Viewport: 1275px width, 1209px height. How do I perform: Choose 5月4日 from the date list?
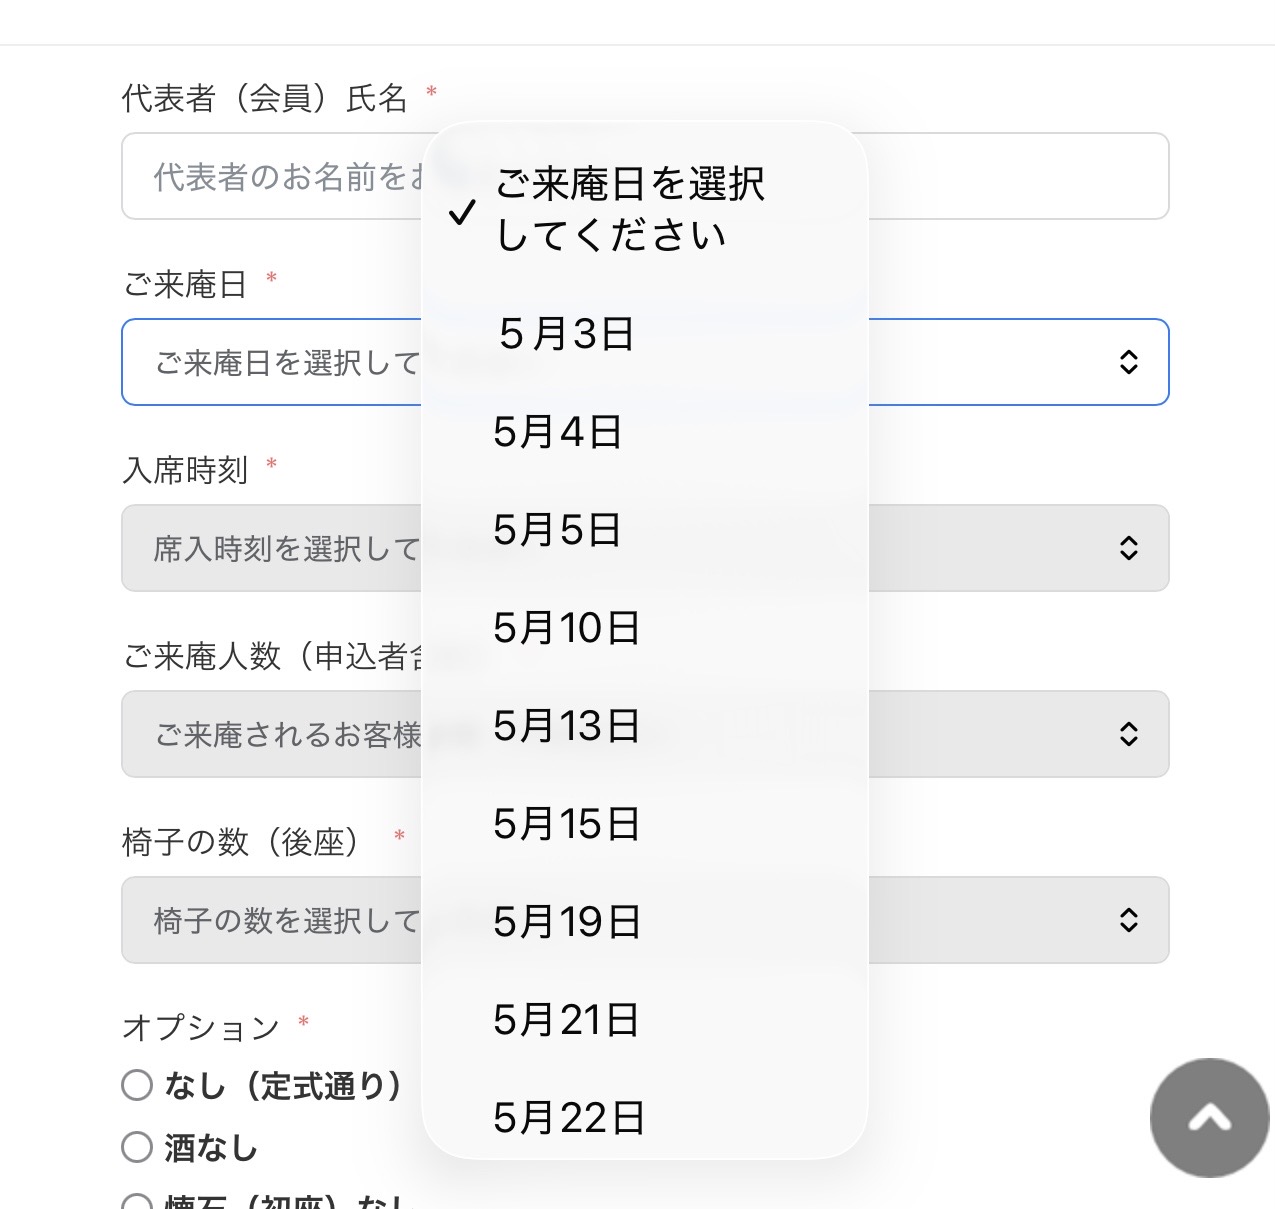[x=558, y=432]
